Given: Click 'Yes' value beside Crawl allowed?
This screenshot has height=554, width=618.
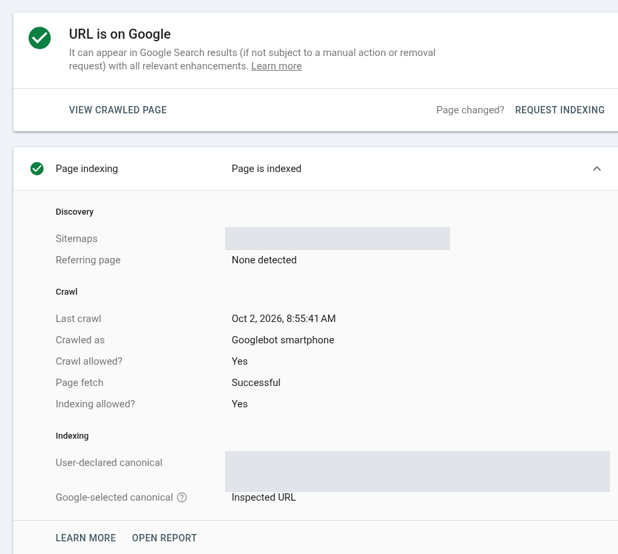Looking at the screenshot, I should [240, 361].
